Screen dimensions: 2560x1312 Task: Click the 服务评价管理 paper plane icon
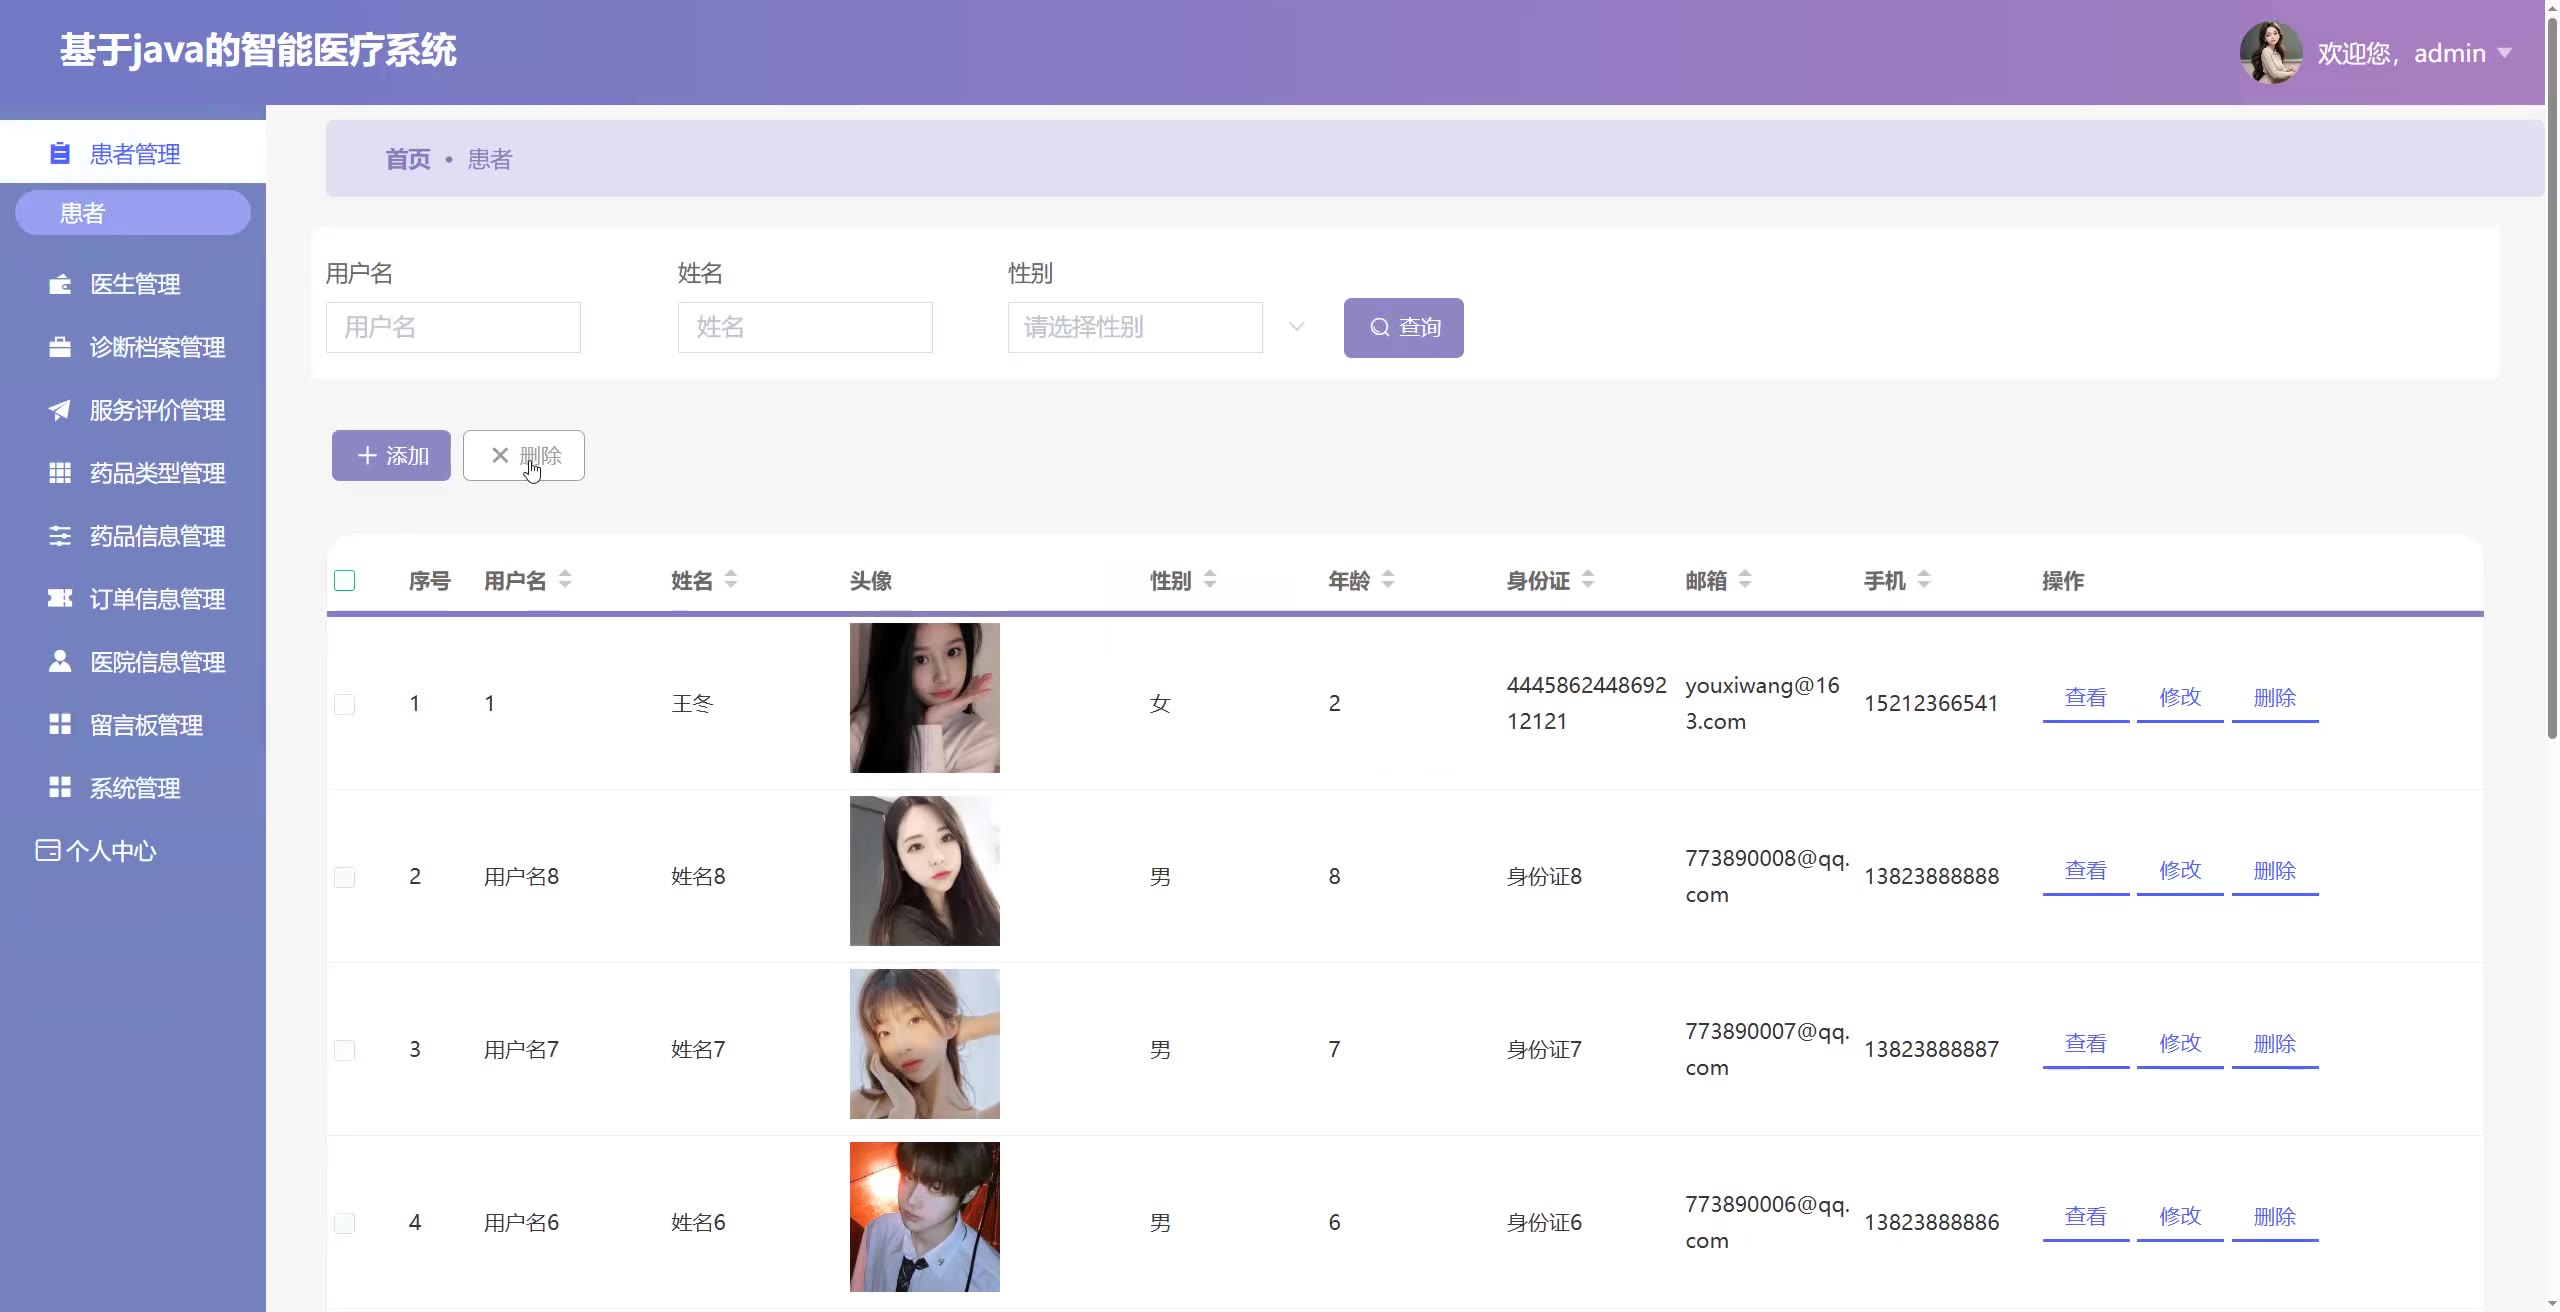point(60,411)
